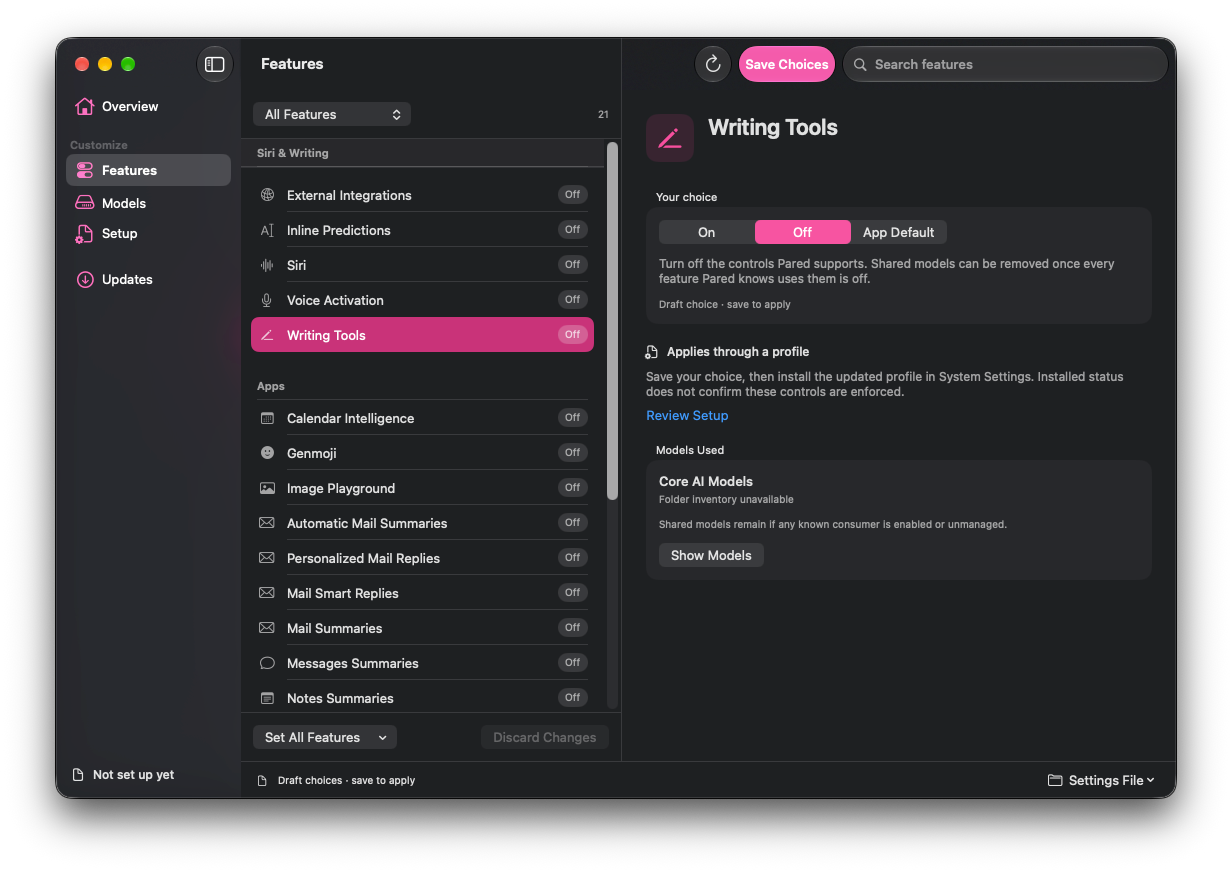Click the Features toggles icon in sidebar
This screenshot has height=872, width=1232.
click(85, 170)
